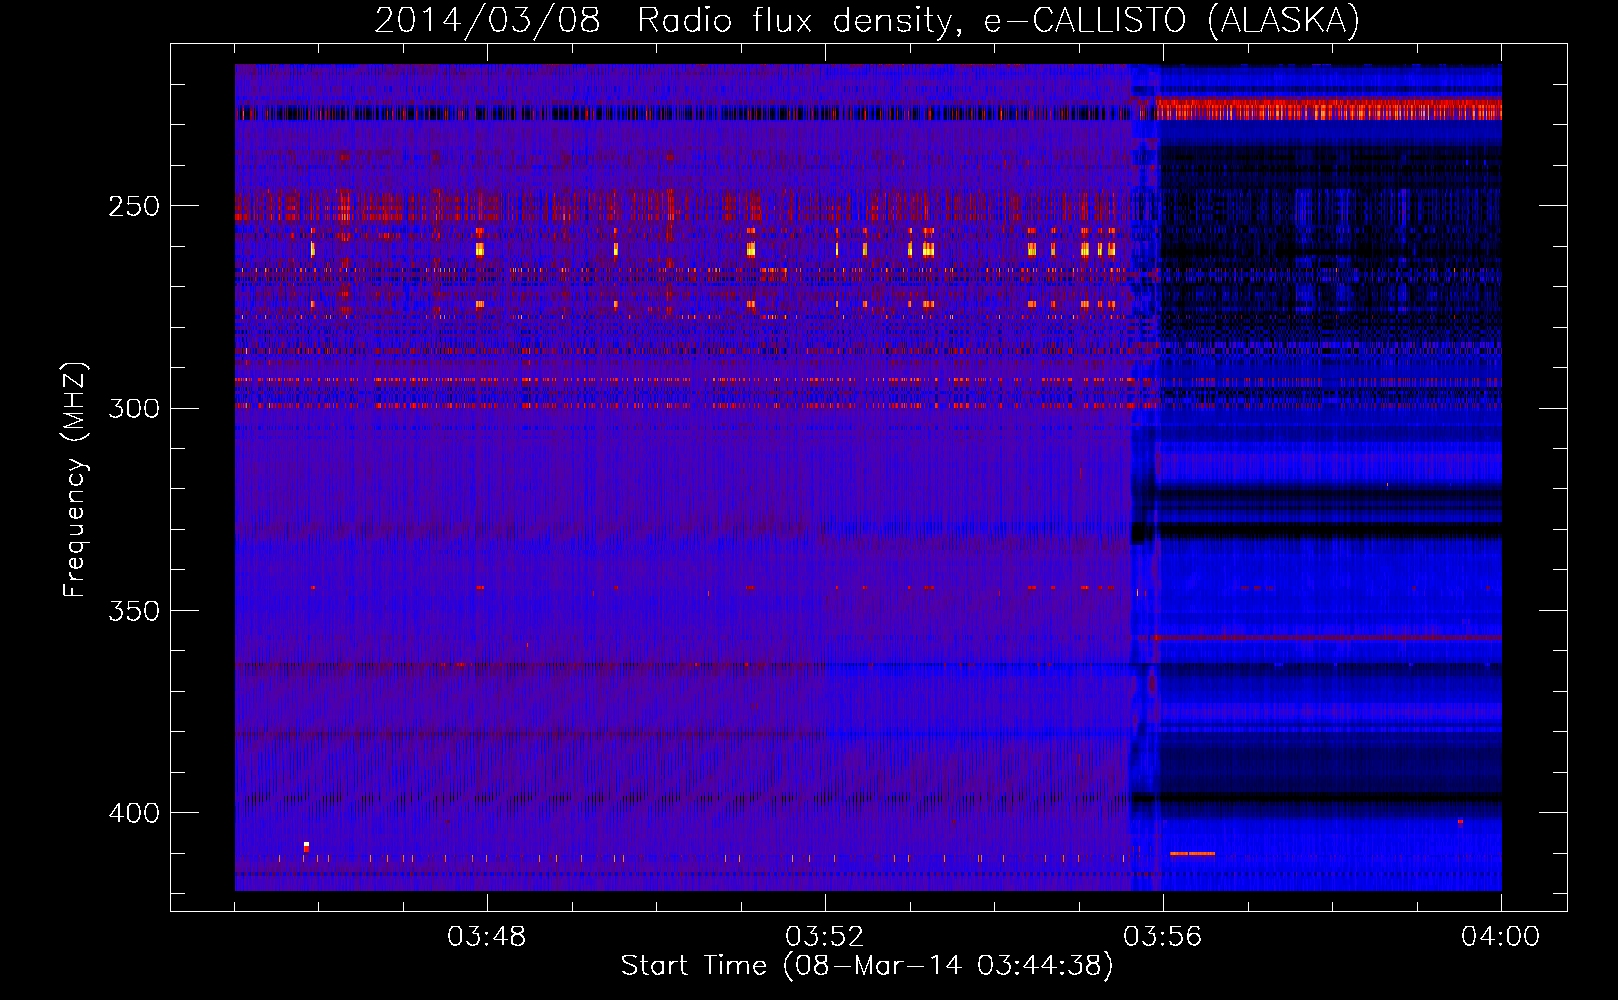Click the 'Frequency (MHZ)' axis label

point(75,480)
